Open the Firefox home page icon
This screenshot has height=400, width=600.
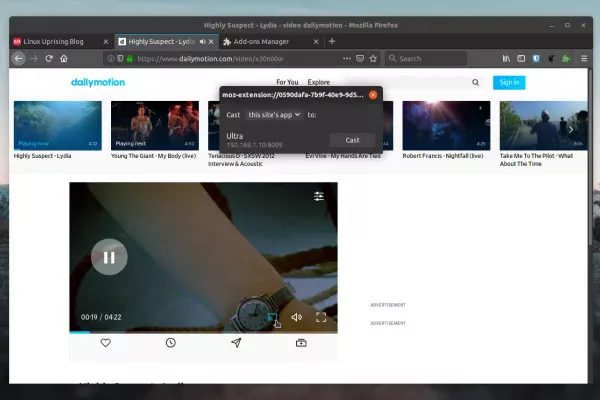(64, 59)
